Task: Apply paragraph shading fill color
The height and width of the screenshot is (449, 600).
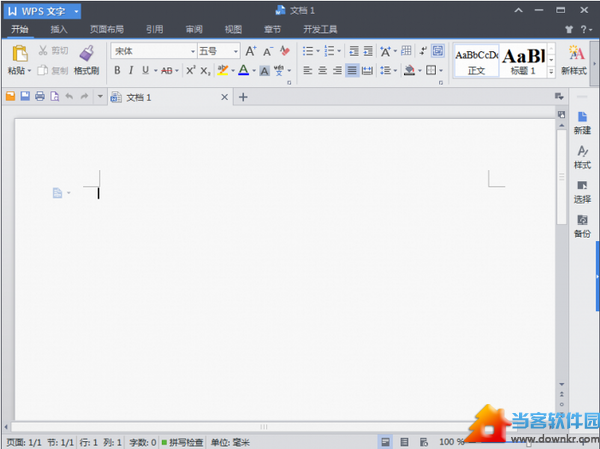Action: tap(410, 70)
